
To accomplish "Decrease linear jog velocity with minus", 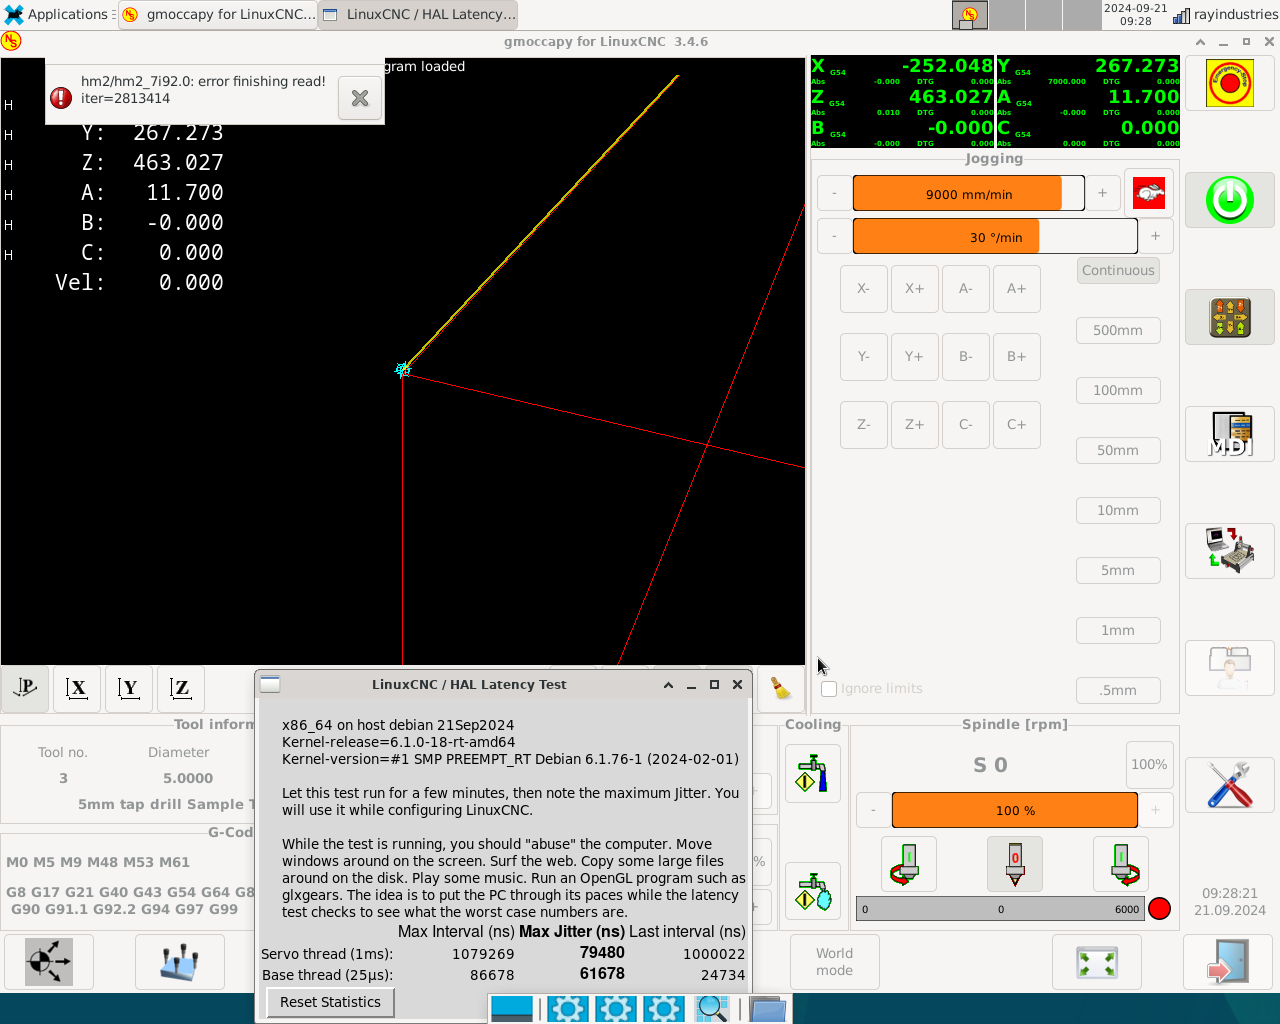I will pos(834,193).
